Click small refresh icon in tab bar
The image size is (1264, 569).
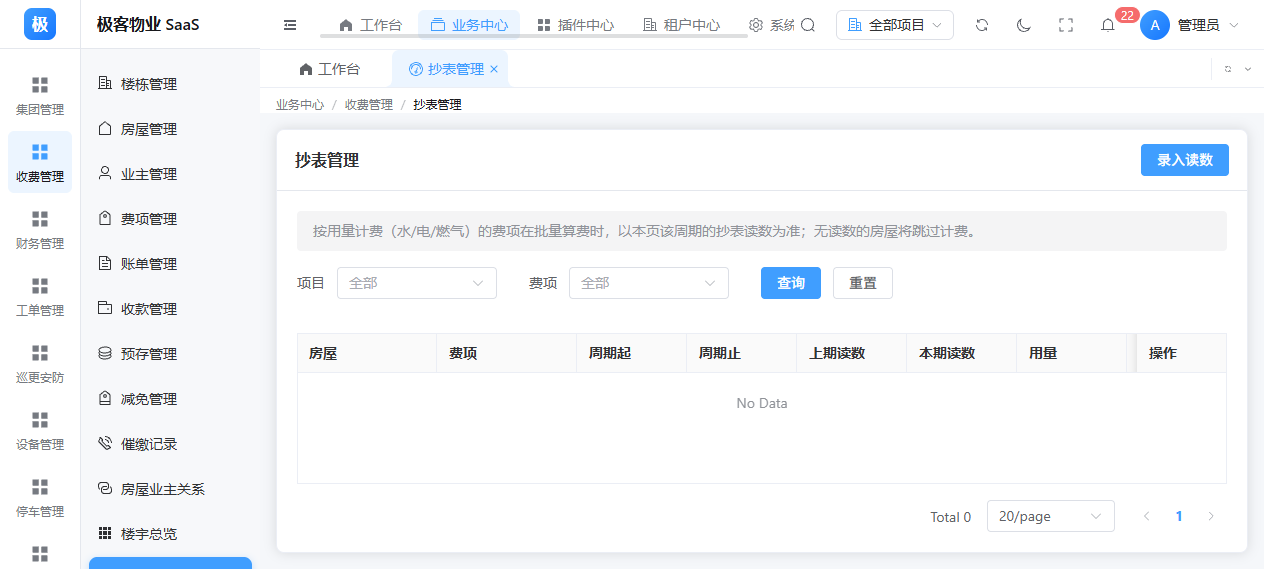pyautogui.click(x=1228, y=69)
